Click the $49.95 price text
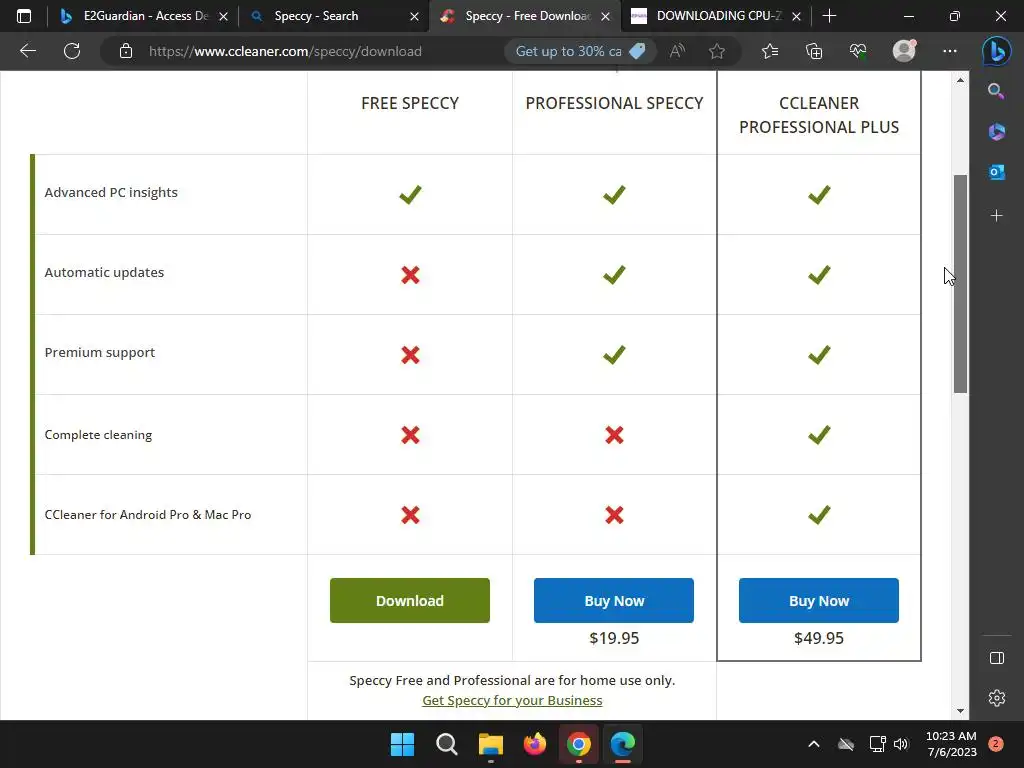This screenshot has width=1024, height=768. [x=819, y=638]
